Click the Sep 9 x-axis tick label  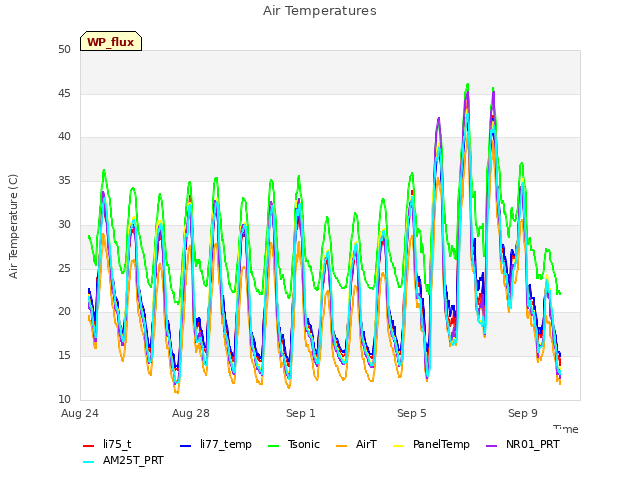pyautogui.click(x=523, y=413)
